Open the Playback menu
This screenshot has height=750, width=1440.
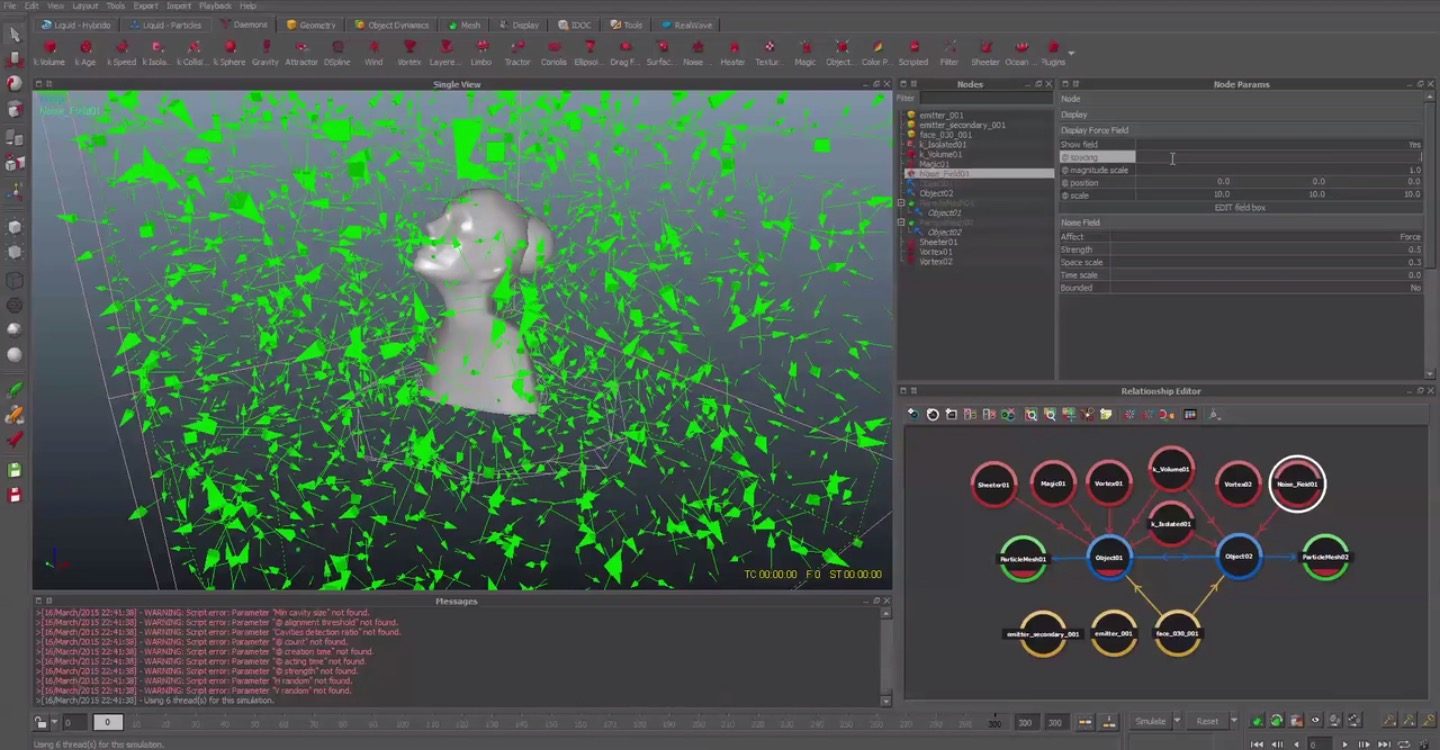point(215,6)
